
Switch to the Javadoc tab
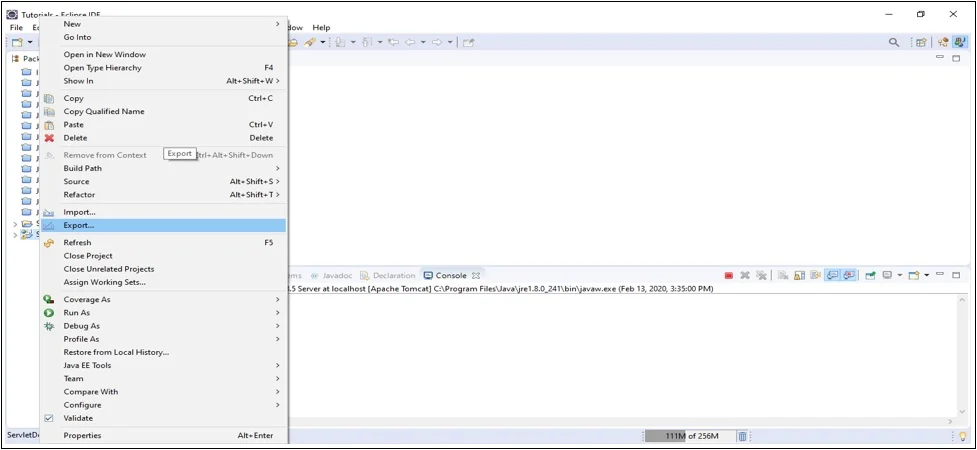[x=331, y=275]
